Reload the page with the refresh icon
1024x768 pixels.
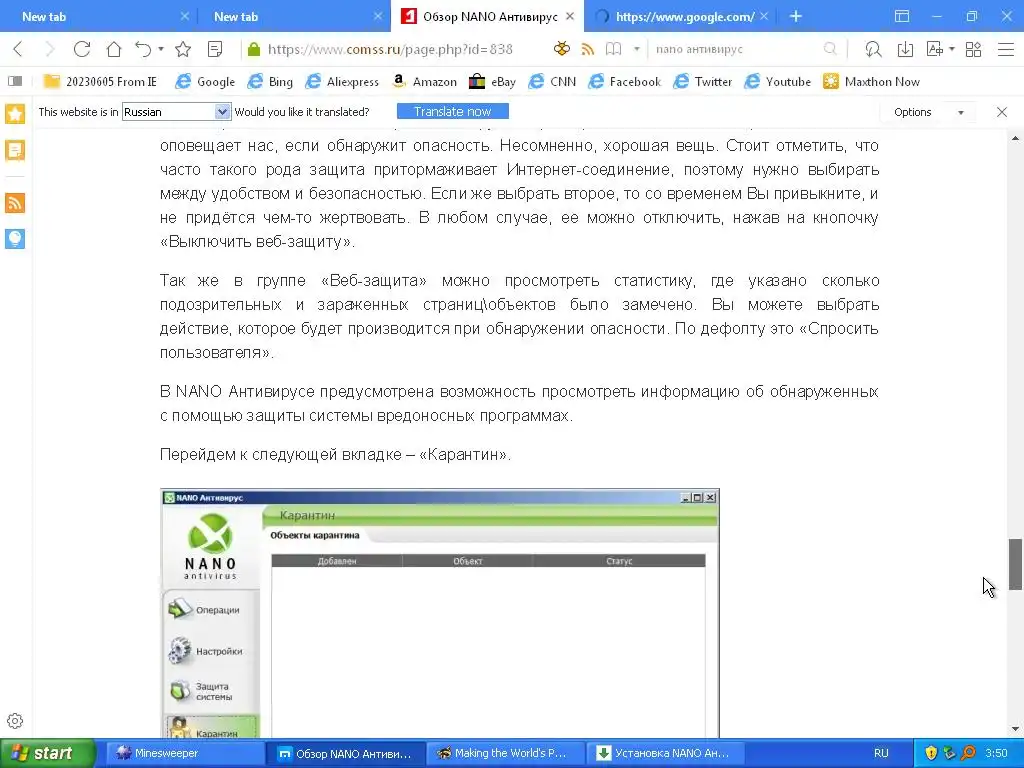82,49
